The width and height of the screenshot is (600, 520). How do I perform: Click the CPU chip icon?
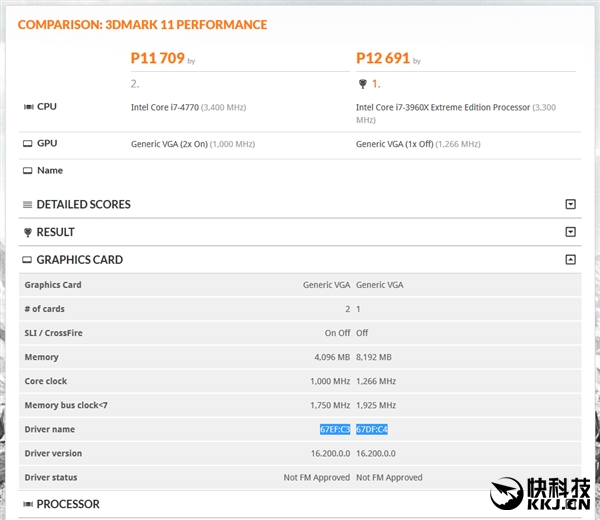[28, 107]
